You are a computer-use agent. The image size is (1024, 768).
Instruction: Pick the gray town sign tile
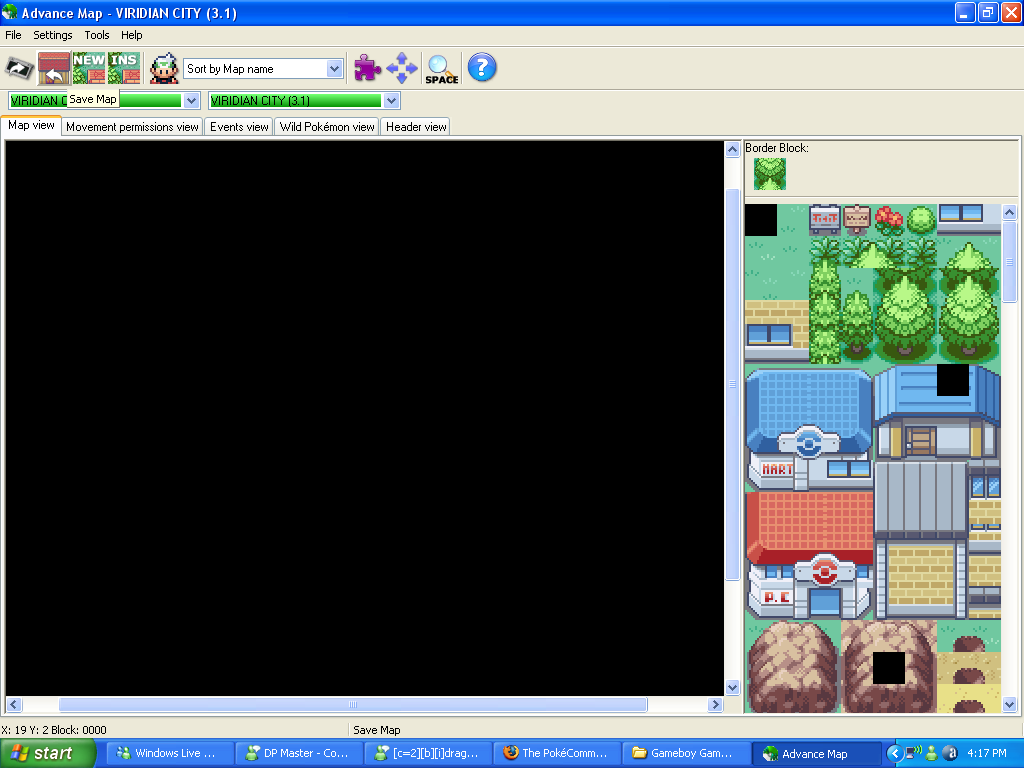(x=825, y=220)
